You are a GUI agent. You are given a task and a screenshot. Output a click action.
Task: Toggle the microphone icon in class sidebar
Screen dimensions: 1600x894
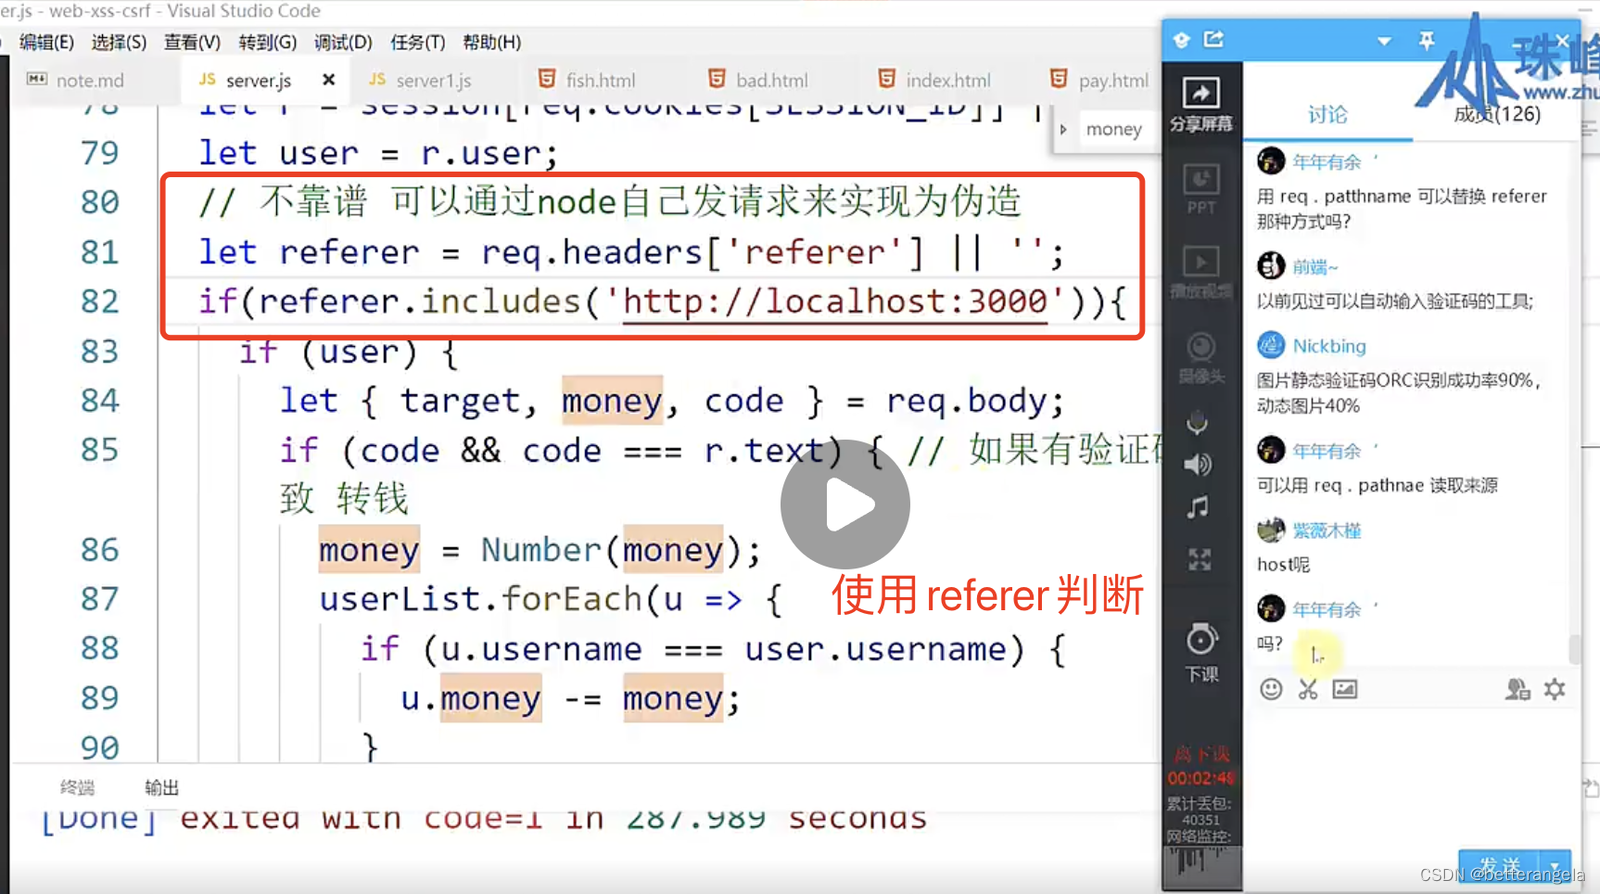(x=1198, y=422)
